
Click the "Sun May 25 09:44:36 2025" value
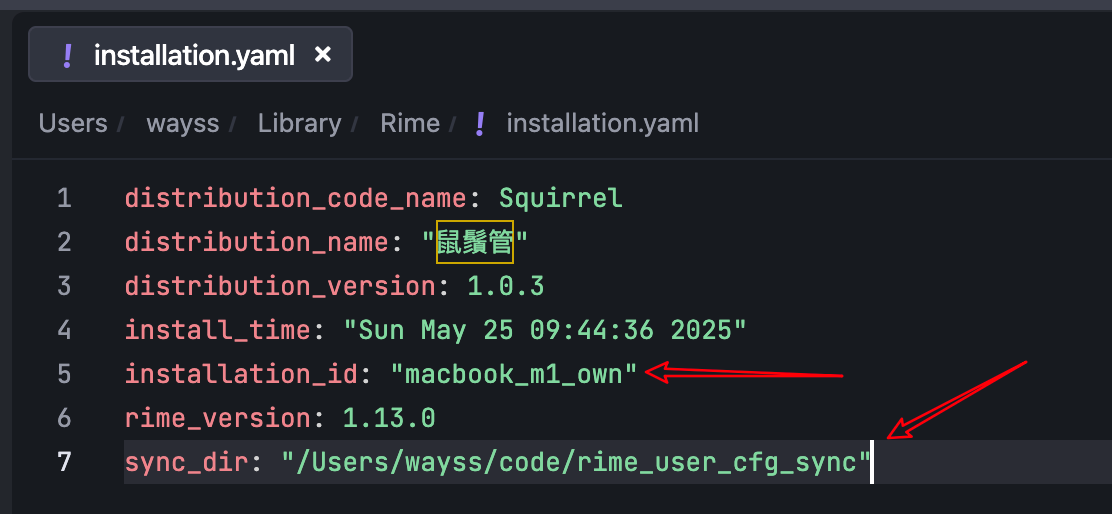[x=545, y=330]
